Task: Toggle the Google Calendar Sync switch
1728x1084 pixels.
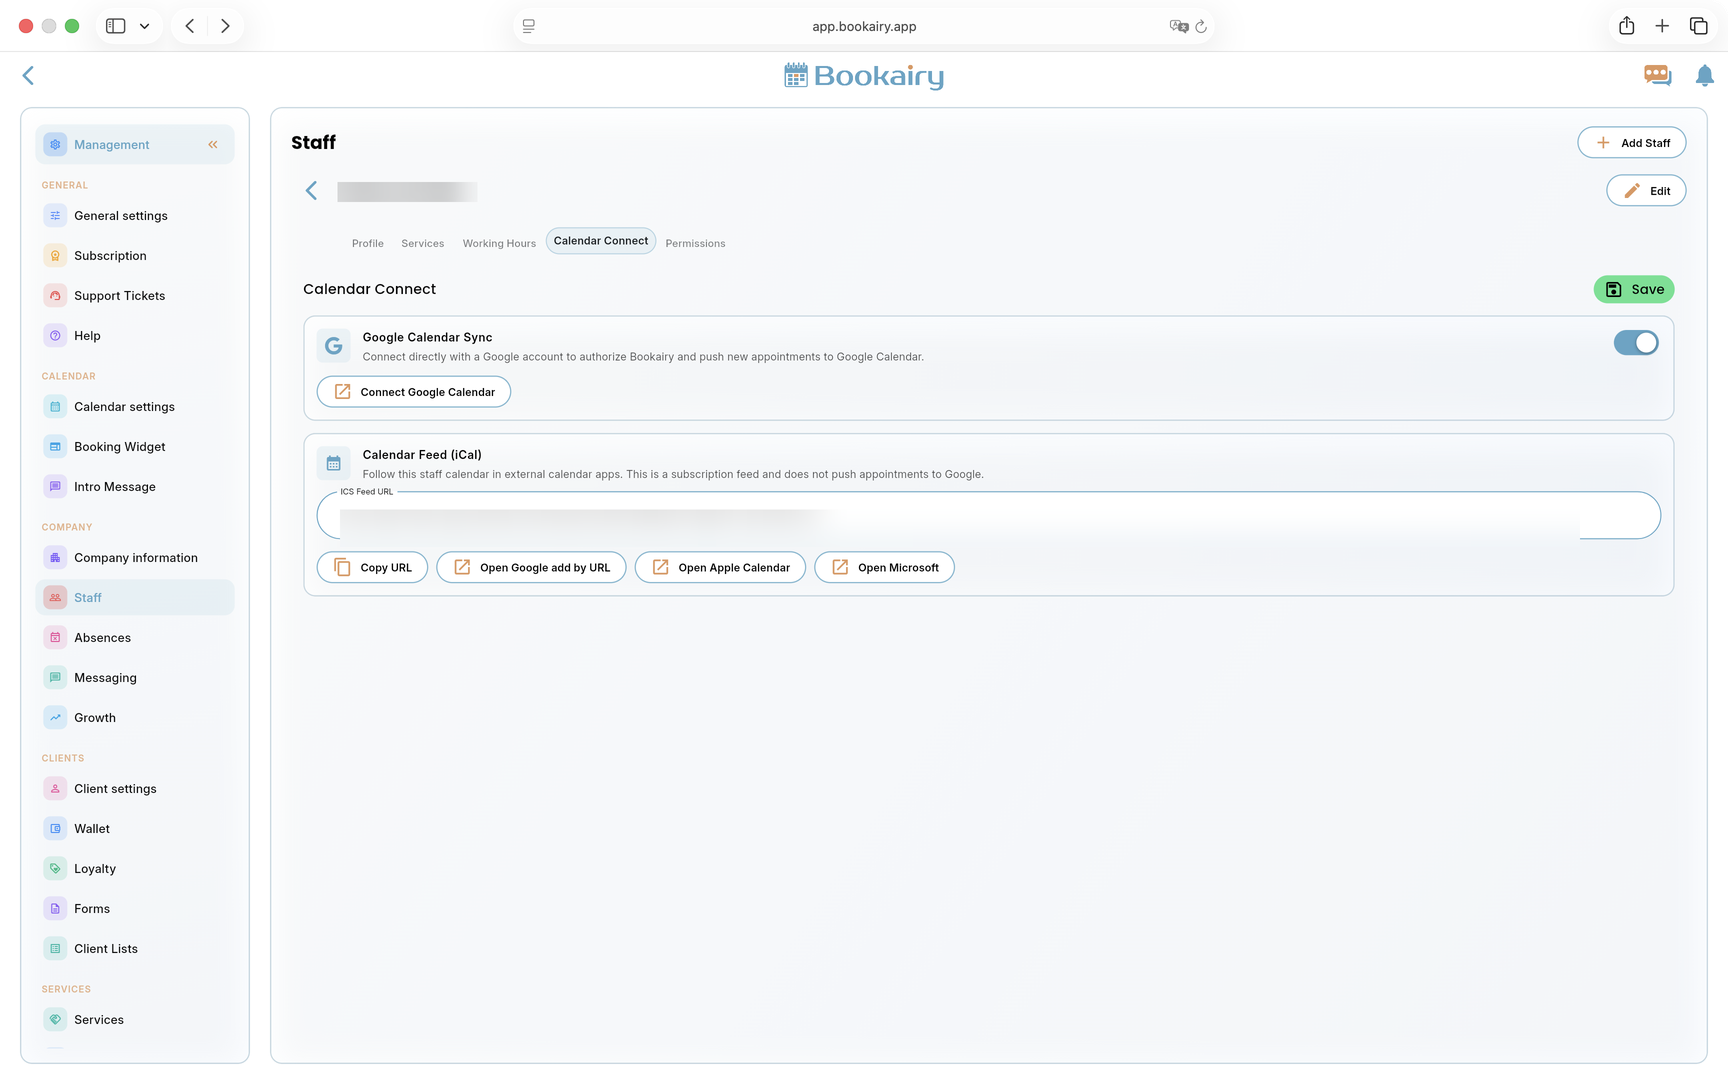Action: (1636, 343)
